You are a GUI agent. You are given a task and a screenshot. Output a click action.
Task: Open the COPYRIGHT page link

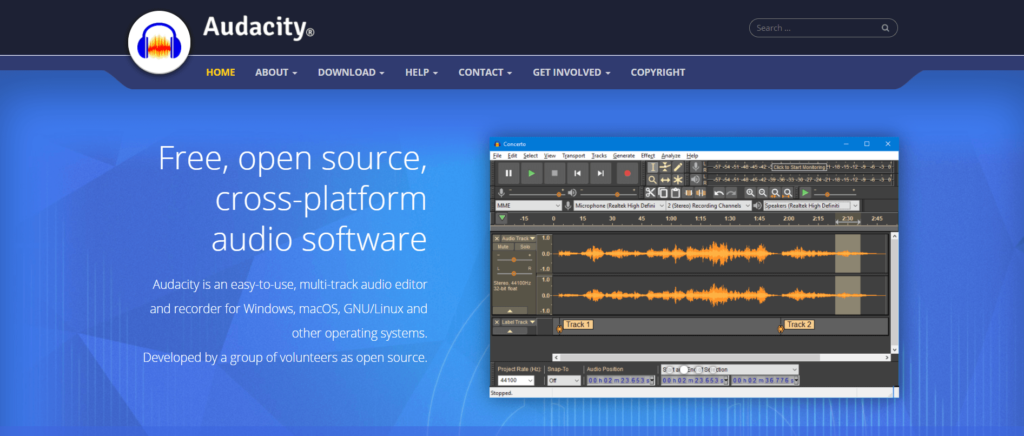point(658,72)
